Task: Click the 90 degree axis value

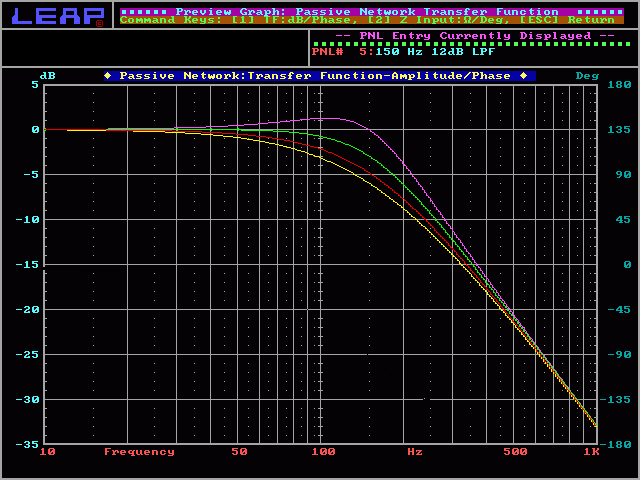Action: click(623, 175)
